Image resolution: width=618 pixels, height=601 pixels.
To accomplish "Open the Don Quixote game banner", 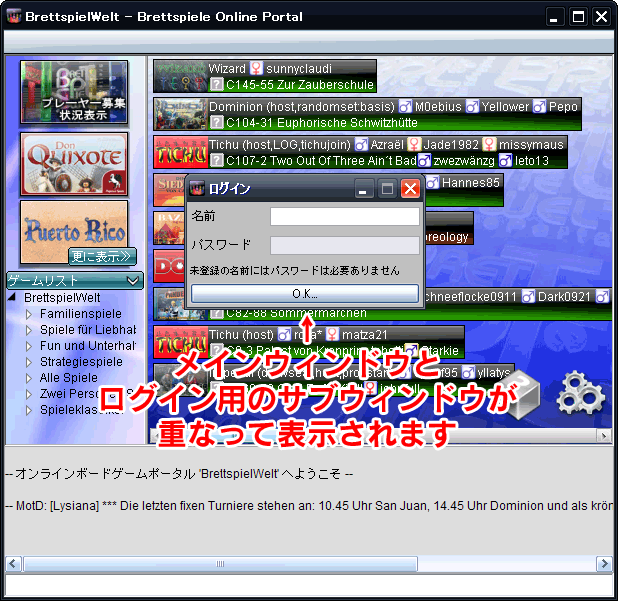I will (74, 164).
